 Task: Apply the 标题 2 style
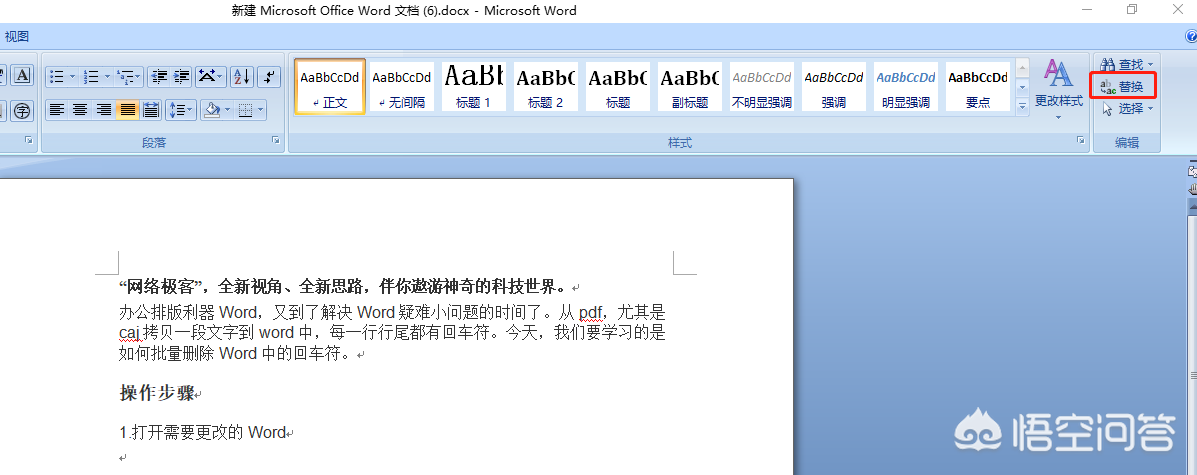pos(545,87)
